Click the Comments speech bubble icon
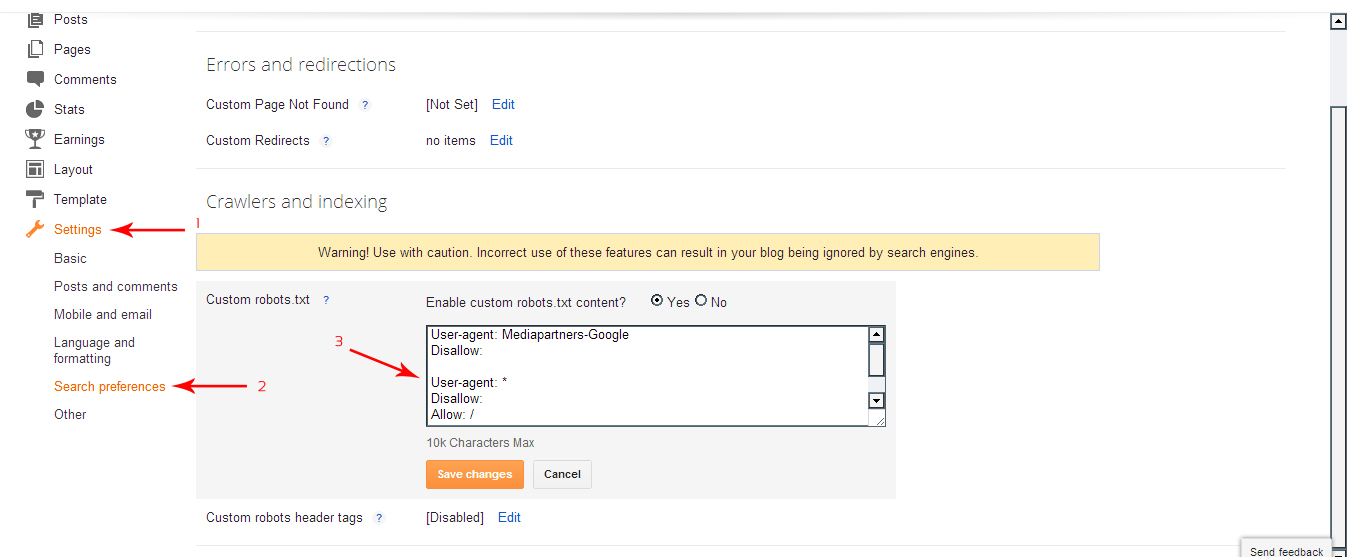The width and height of the screenshot is (1347, 557). point(35,79)
